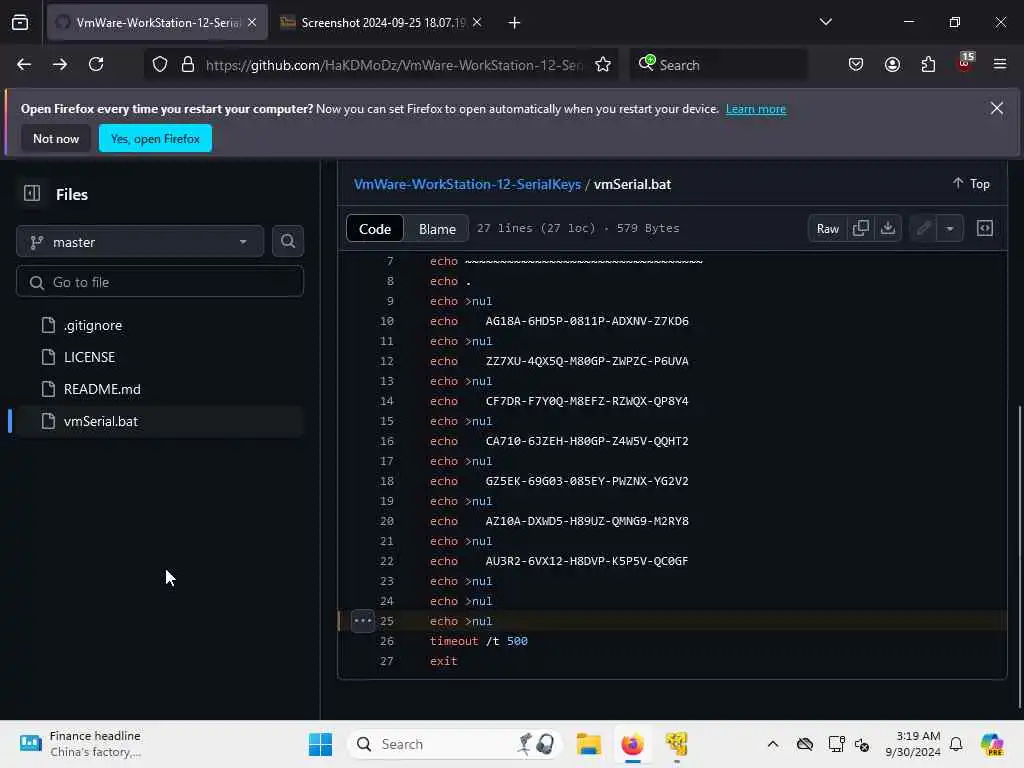This screenshot has height=768, width=1024.
Task: Choose Not now in notification bar
Action: tap(56, 138)
